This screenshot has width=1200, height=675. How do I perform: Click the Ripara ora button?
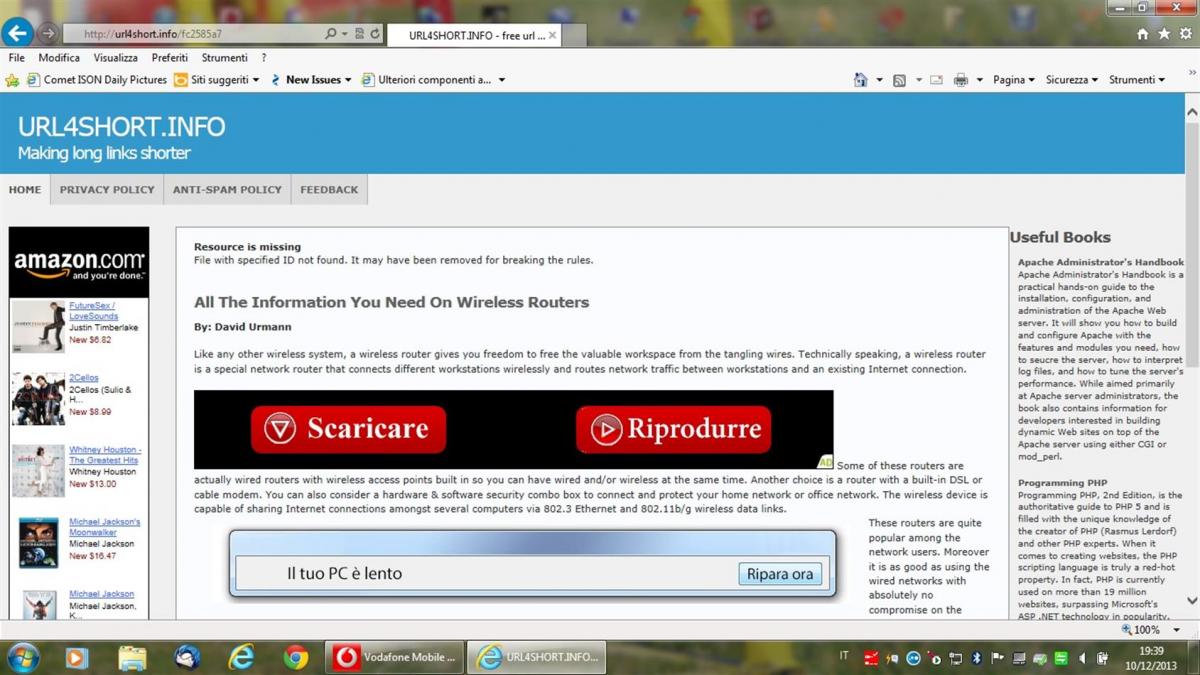pyautogui.click(x=780, y=574)
